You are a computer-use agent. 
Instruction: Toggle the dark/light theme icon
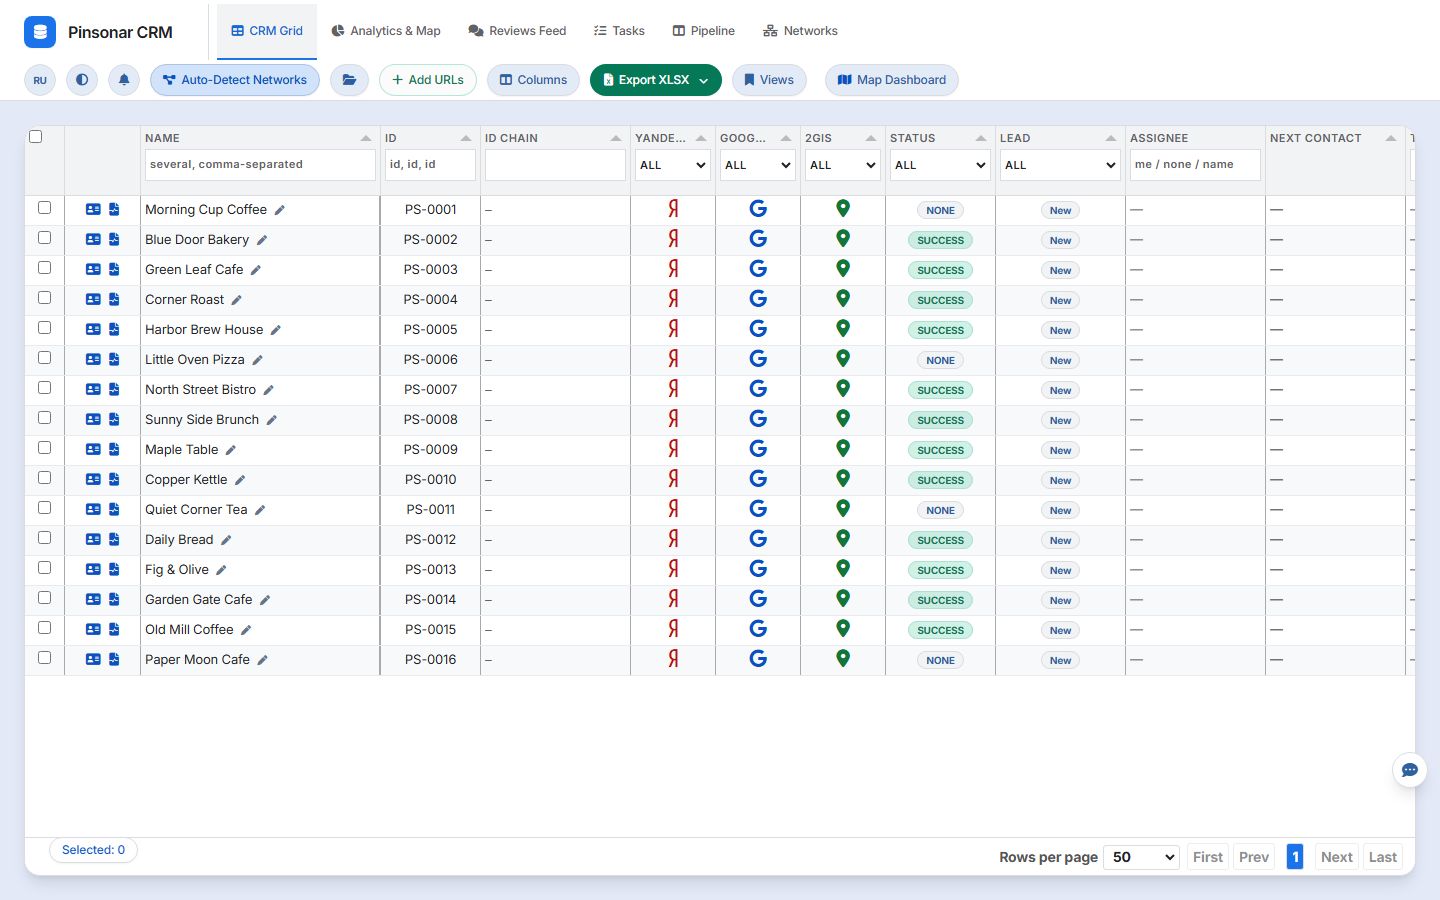[x=82, y=80]
